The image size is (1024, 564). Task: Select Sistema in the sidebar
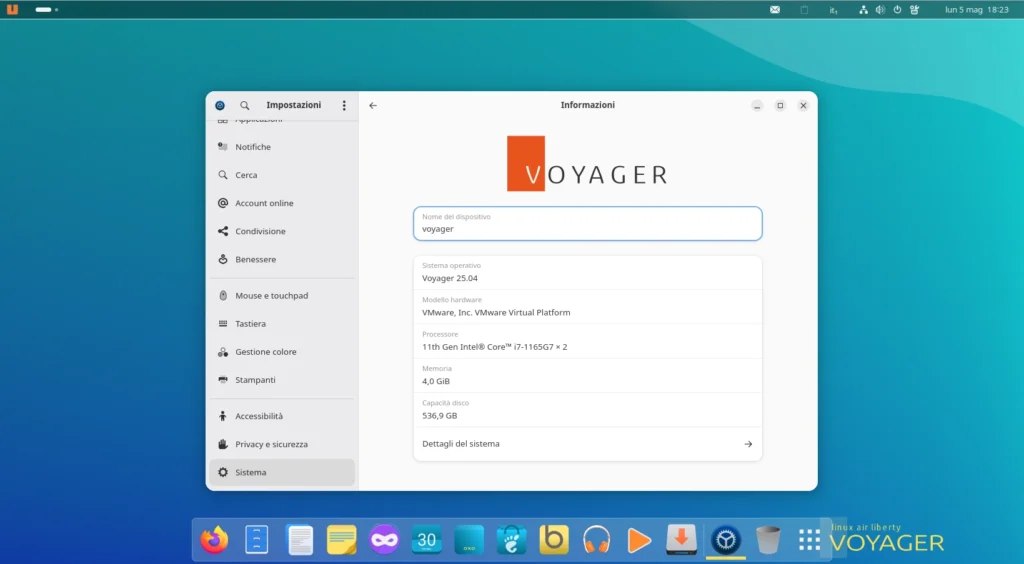click(x=282, y=472)
